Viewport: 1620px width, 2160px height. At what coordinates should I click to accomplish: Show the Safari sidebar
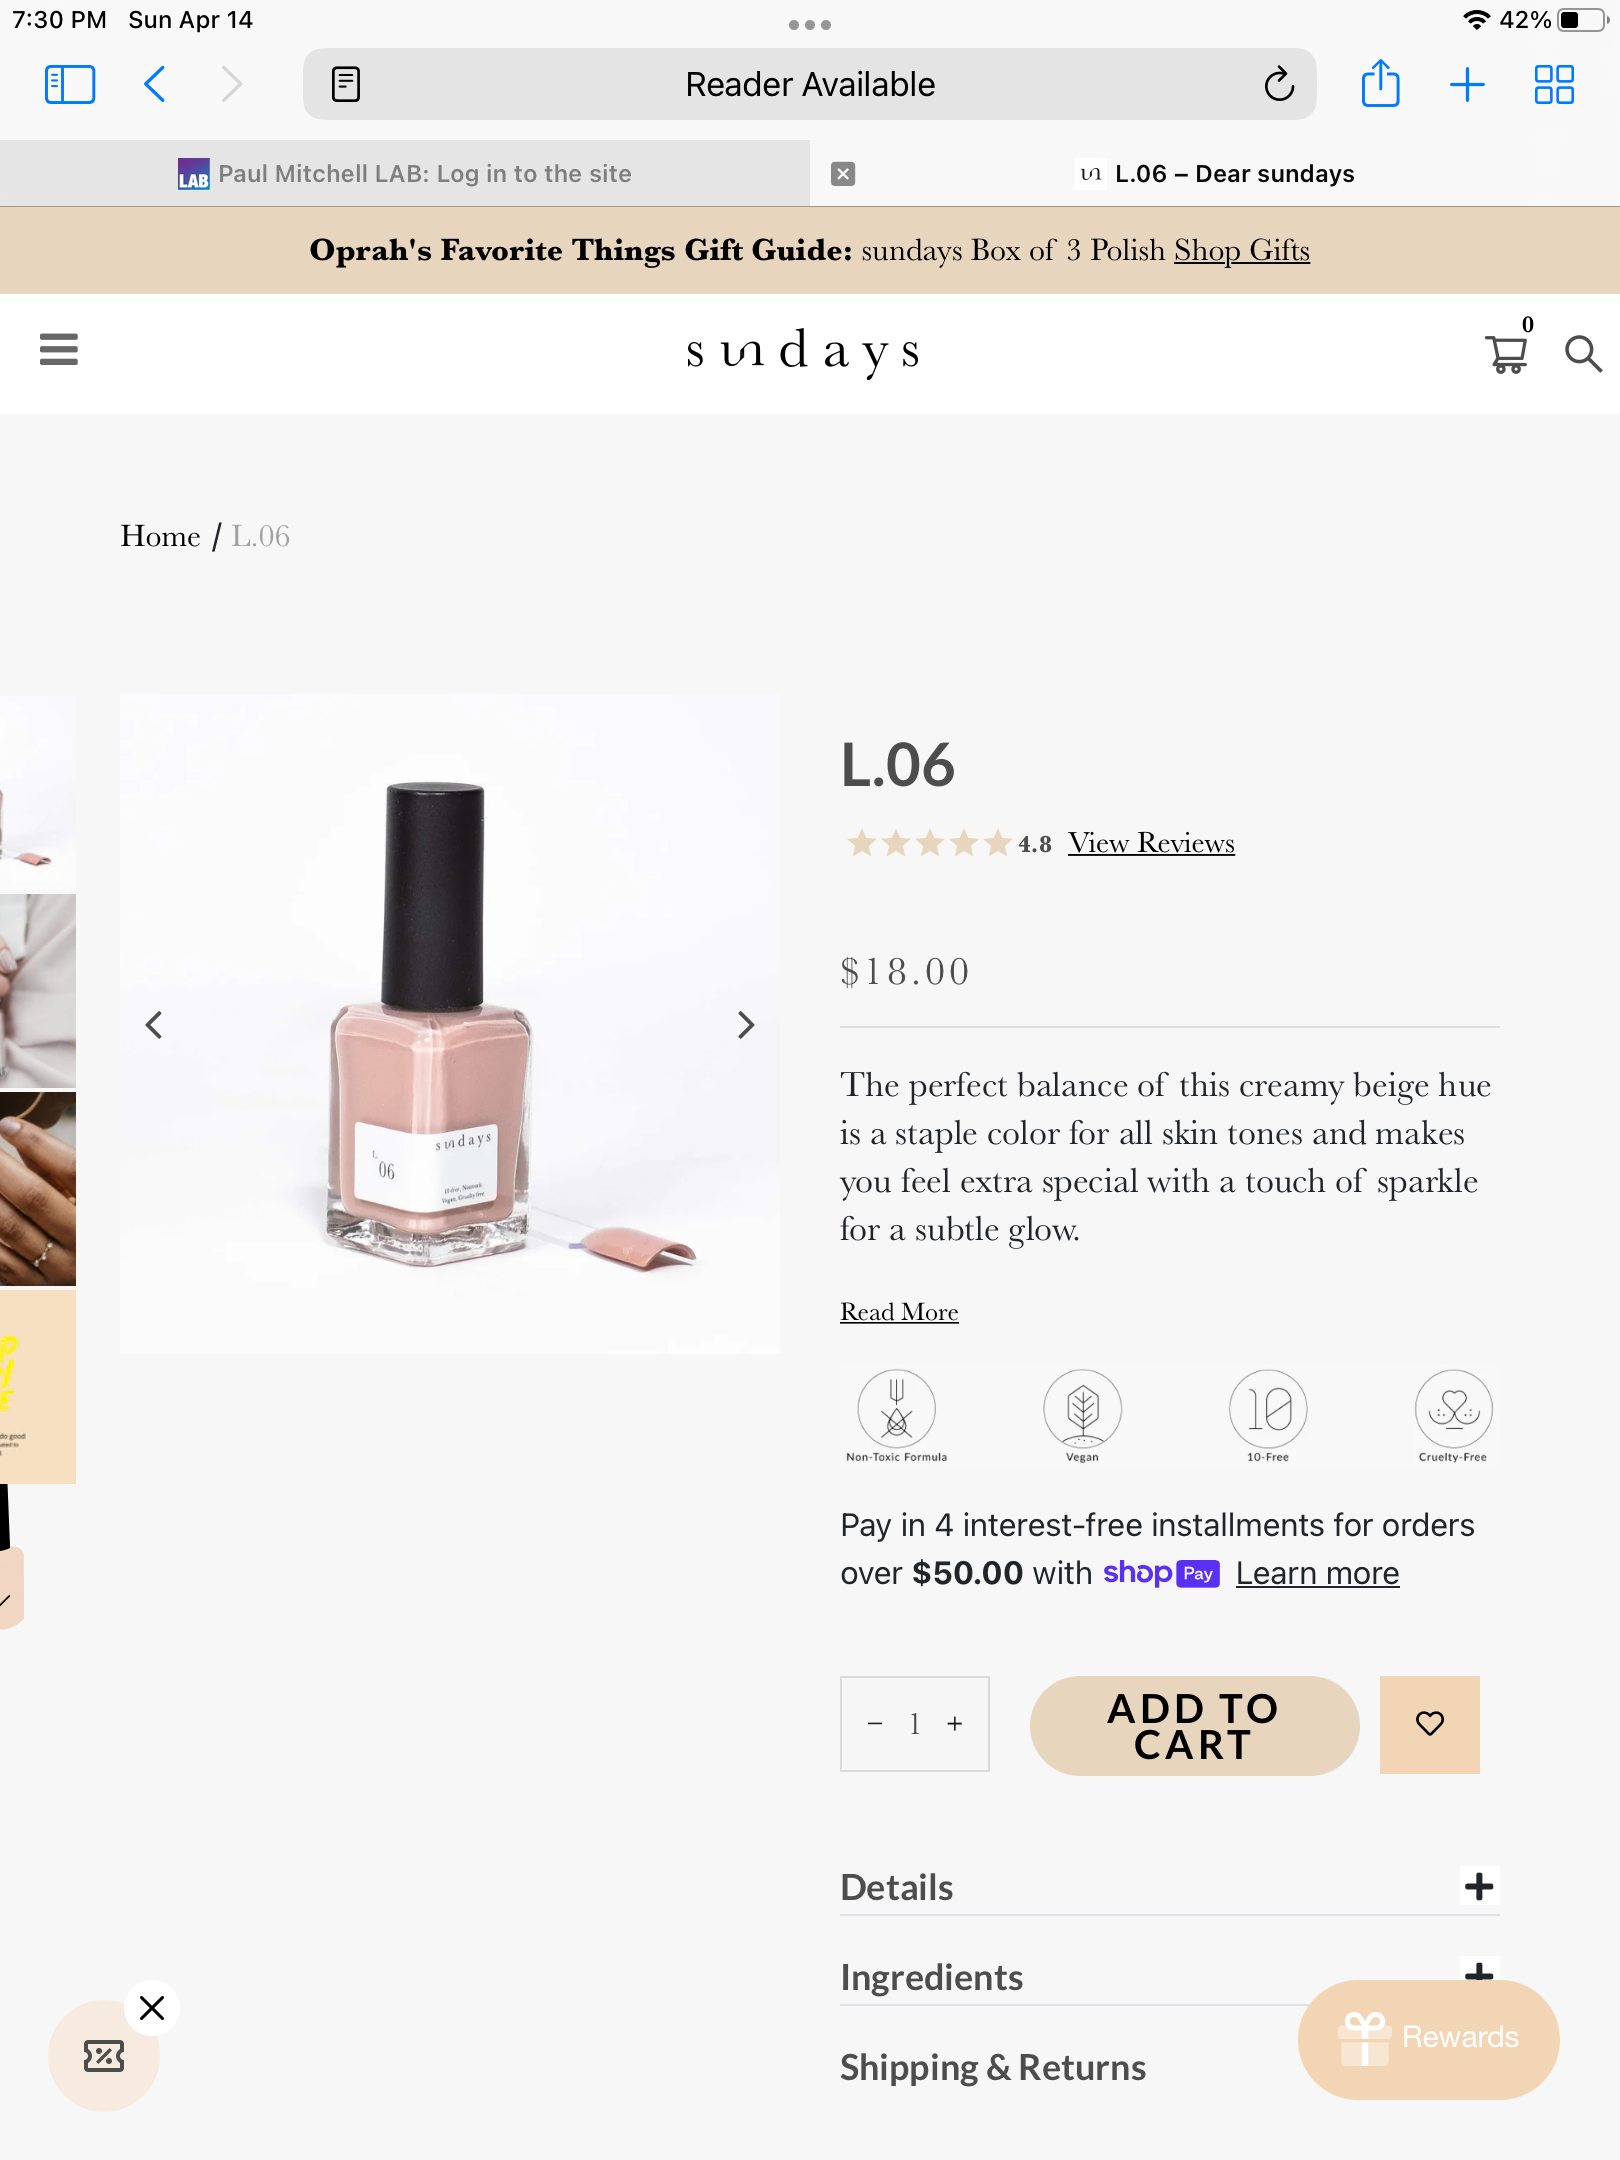tap(70, 84)
